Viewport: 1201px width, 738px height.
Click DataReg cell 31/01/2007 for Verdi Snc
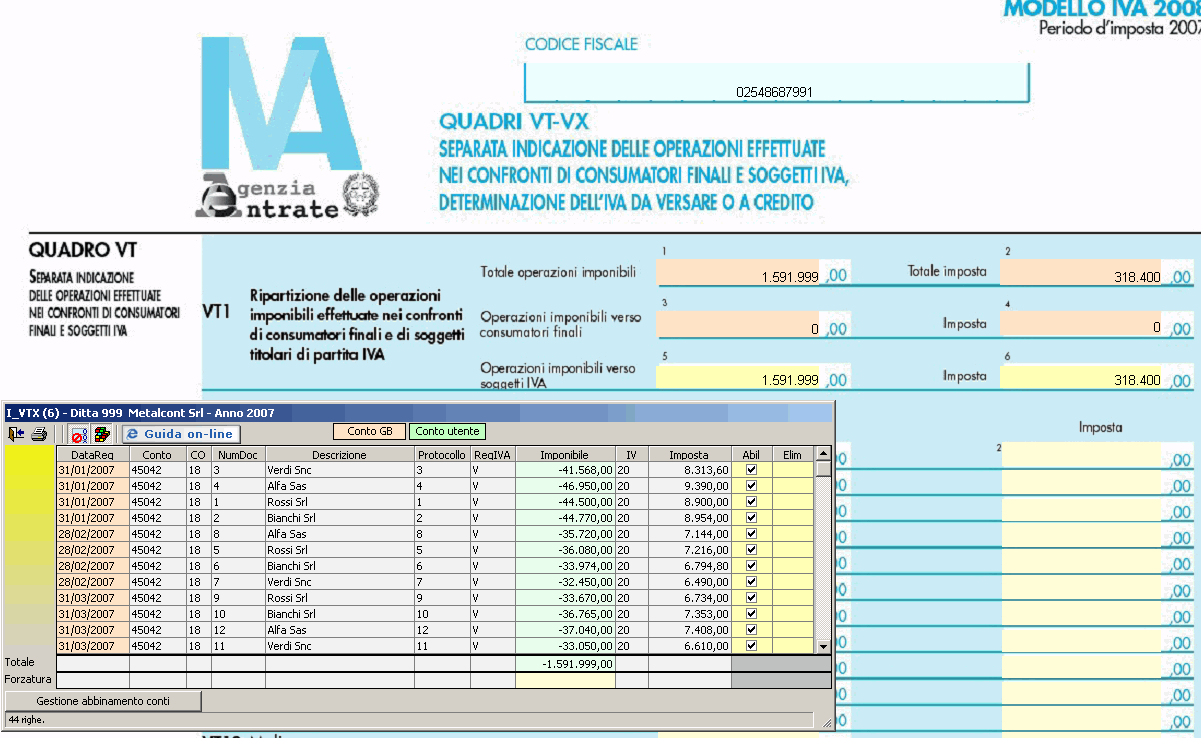pos(92,469)
